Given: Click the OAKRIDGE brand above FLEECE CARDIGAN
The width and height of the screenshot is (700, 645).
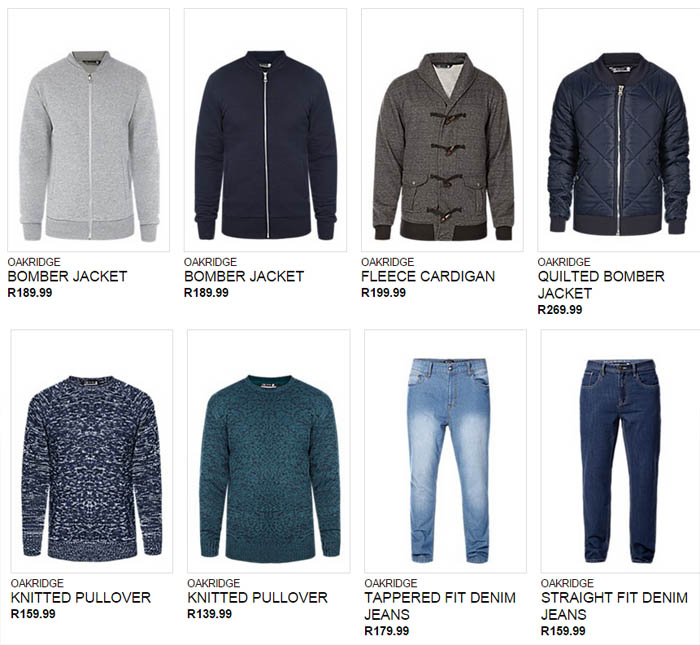Looking at the screenshot, I should coord(388,262).
